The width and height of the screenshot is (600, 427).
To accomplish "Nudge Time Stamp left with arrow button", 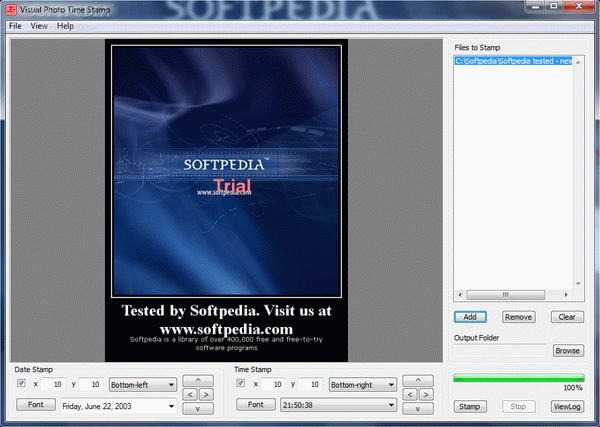I will [409, 394].
